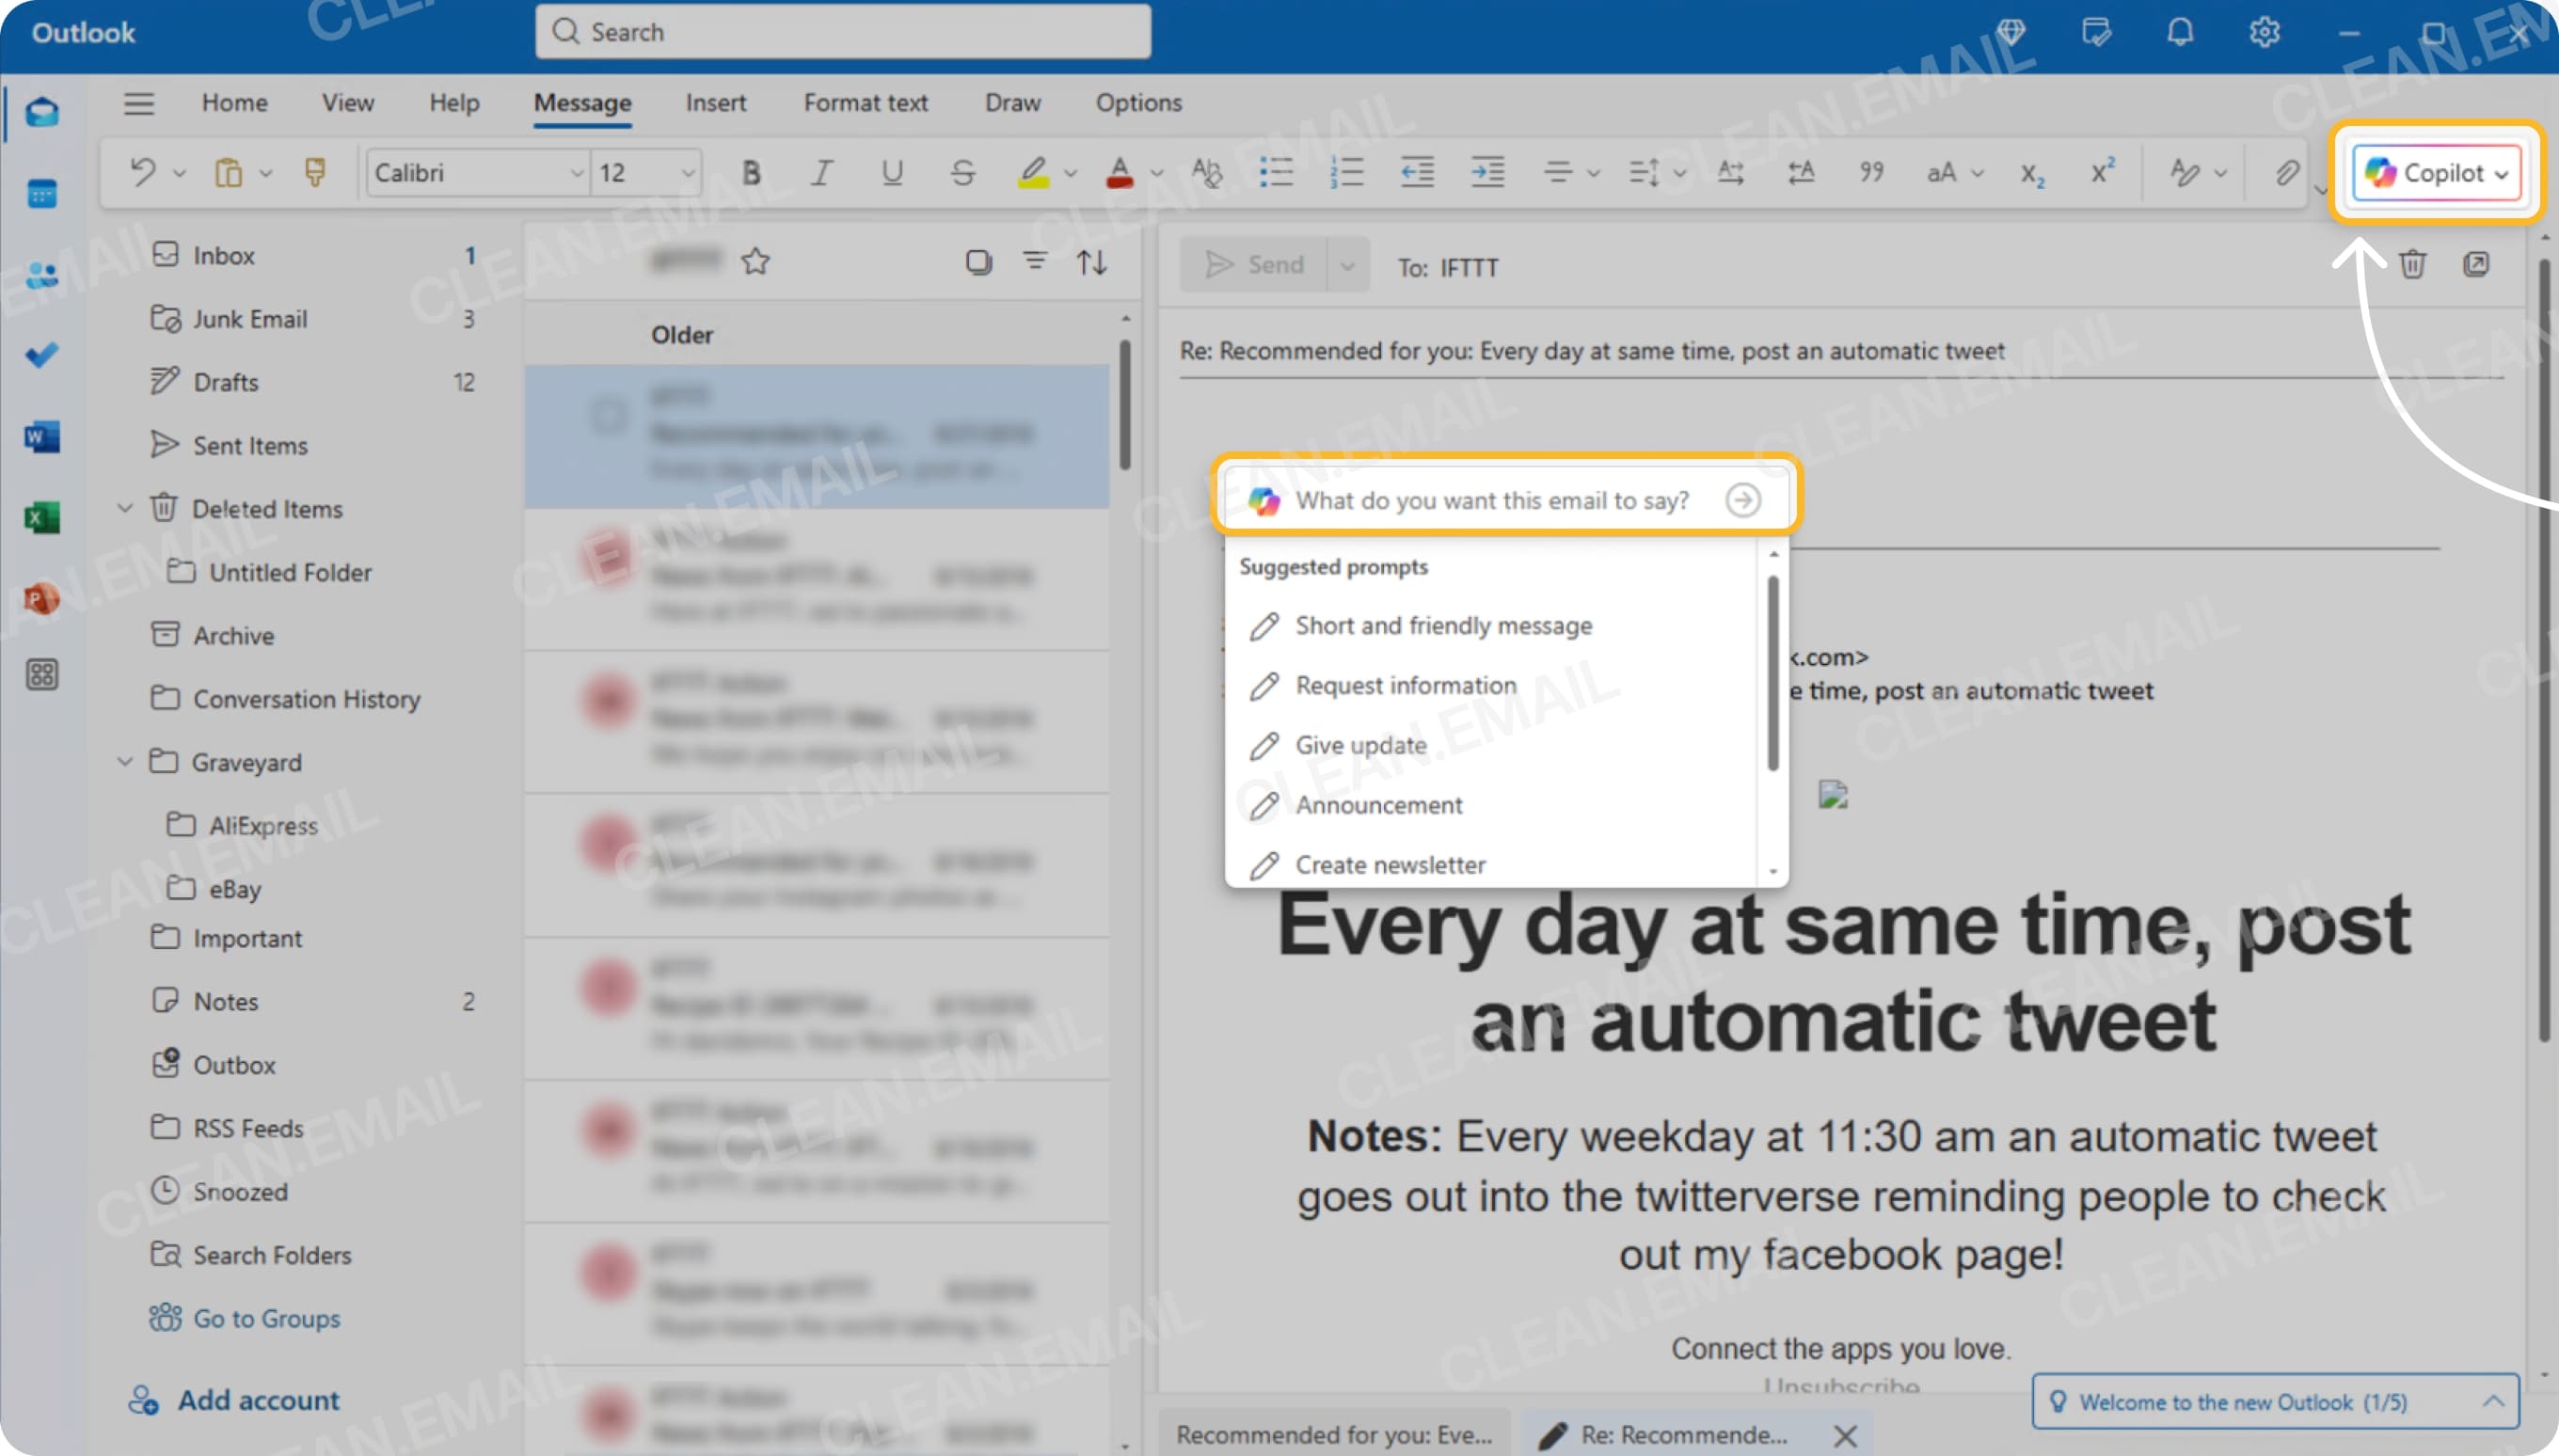
Task: Expand the Copilot dropdown menu
Action: click(2502, 172)
